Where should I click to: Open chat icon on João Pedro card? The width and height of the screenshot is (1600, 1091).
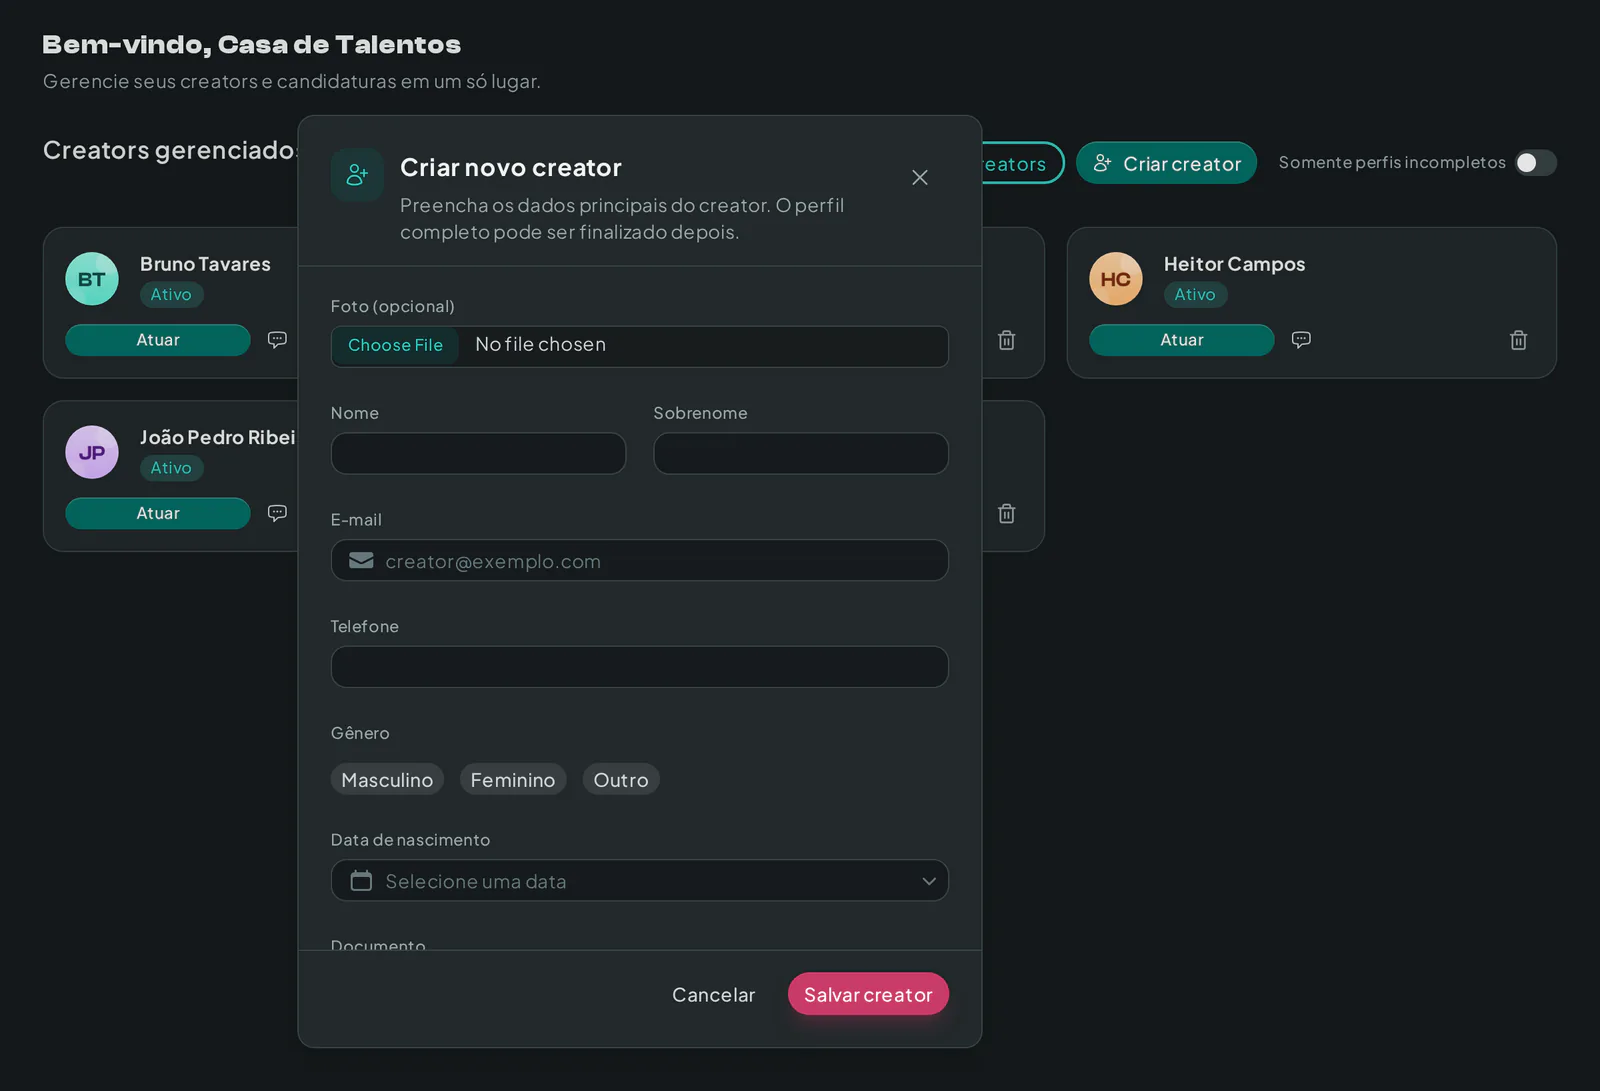[277, 513]
